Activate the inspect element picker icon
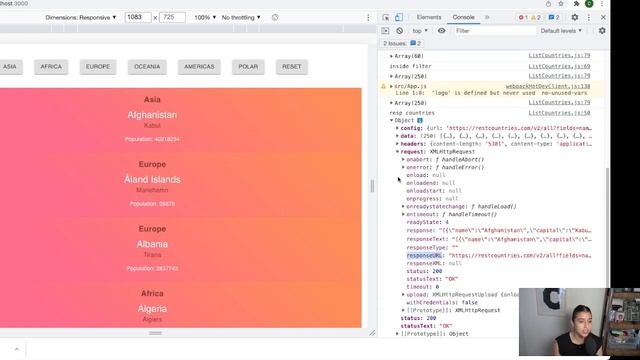This screenshot has height=360, width=640. tap(386, 18)
